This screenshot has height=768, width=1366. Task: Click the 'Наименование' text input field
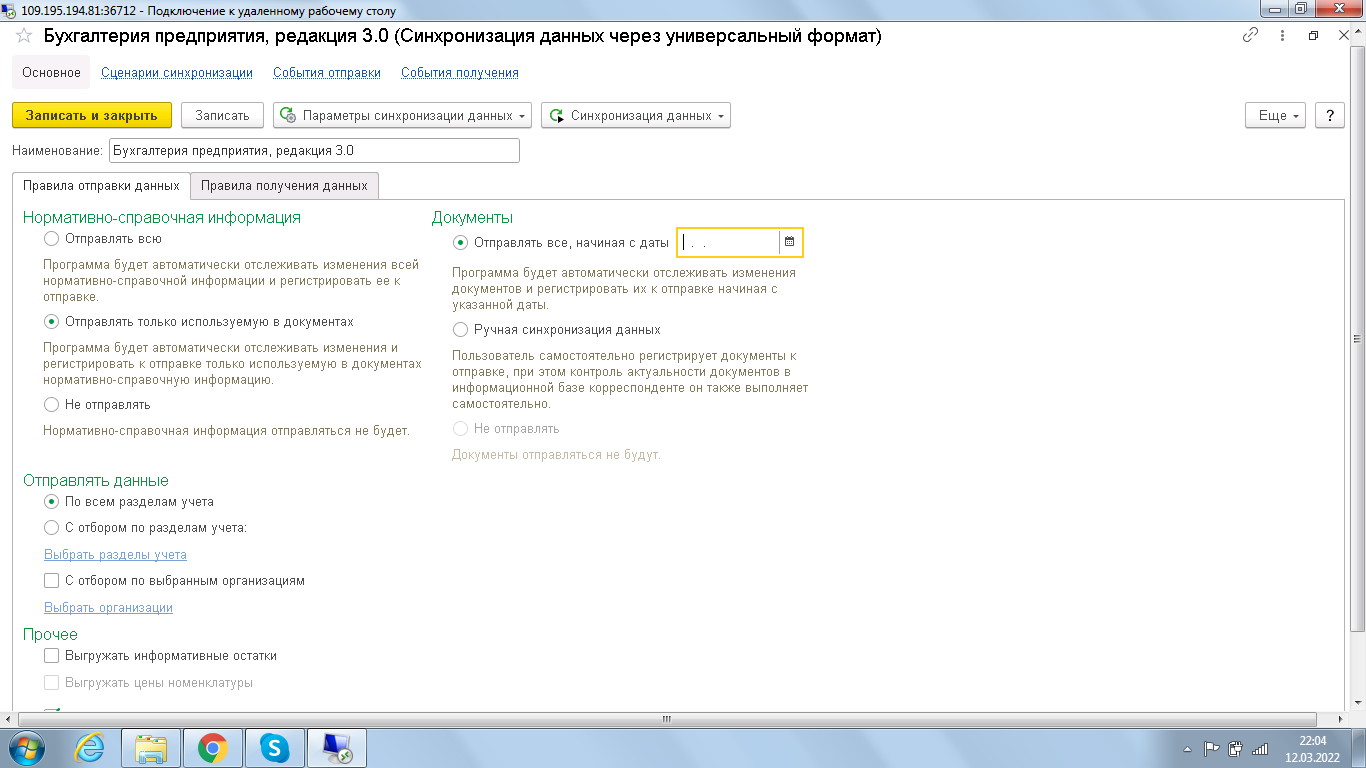tap(314, 150)
